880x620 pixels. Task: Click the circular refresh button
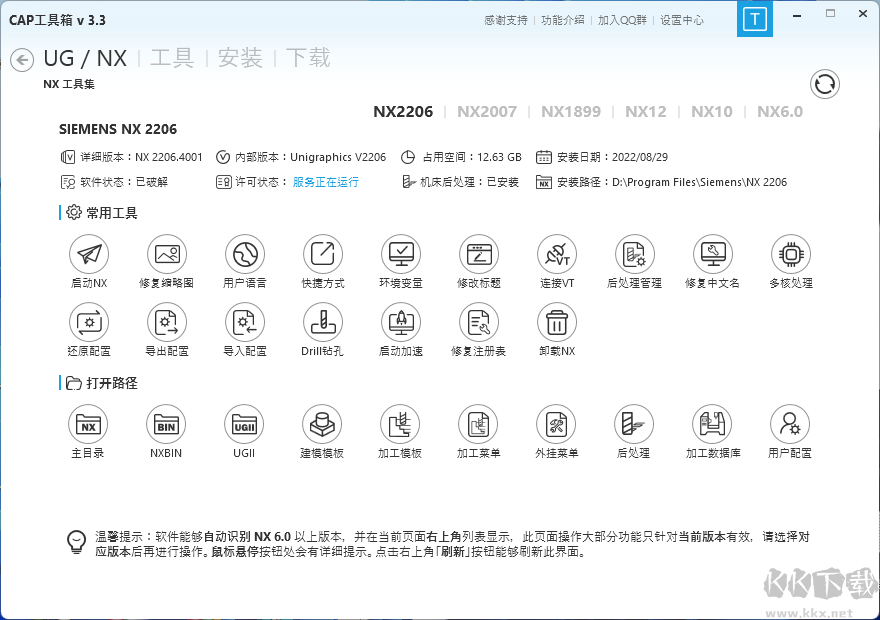825,84
